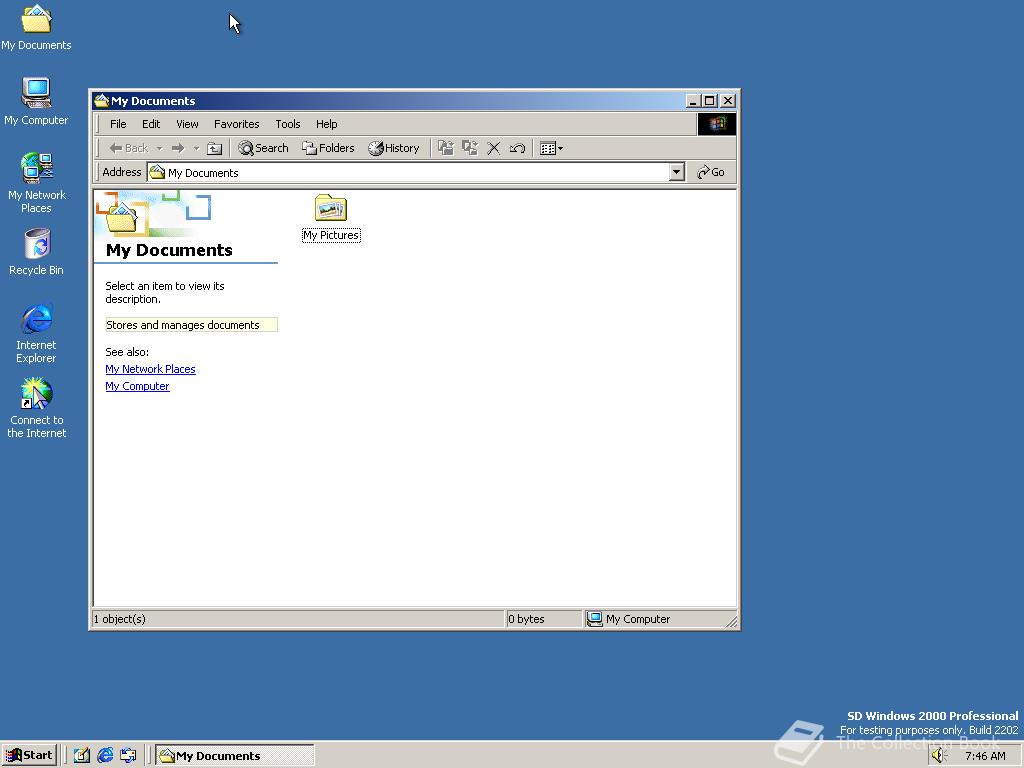Select My Computer desktop icon
Viewport: 1024px width, 768px height.
[x=36, y=103]
